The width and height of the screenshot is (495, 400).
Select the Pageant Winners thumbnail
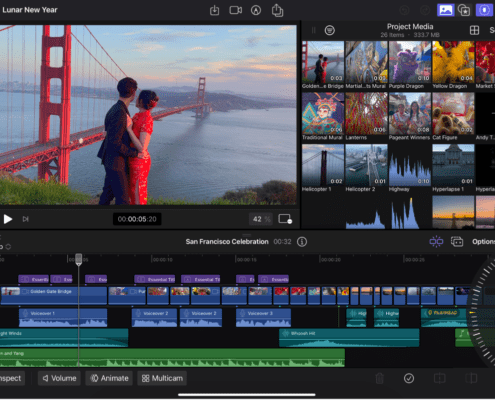(x=410, y=113)
